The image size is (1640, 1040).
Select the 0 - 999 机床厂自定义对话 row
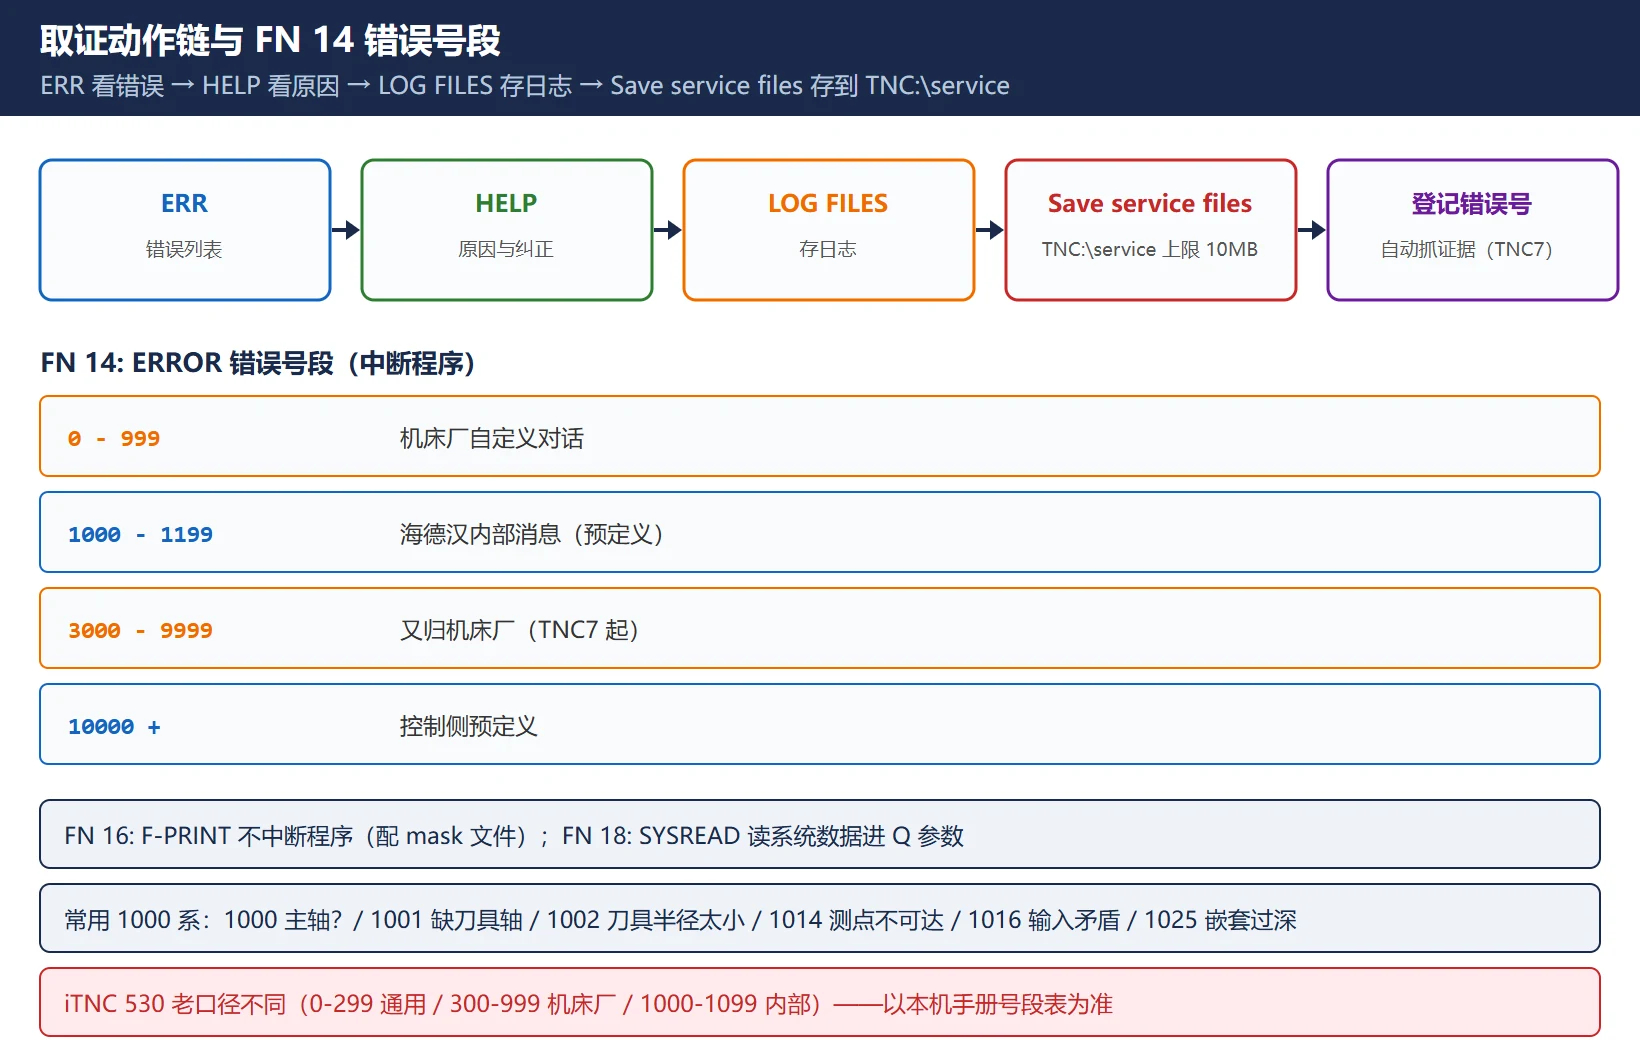(x=820, y=436)
